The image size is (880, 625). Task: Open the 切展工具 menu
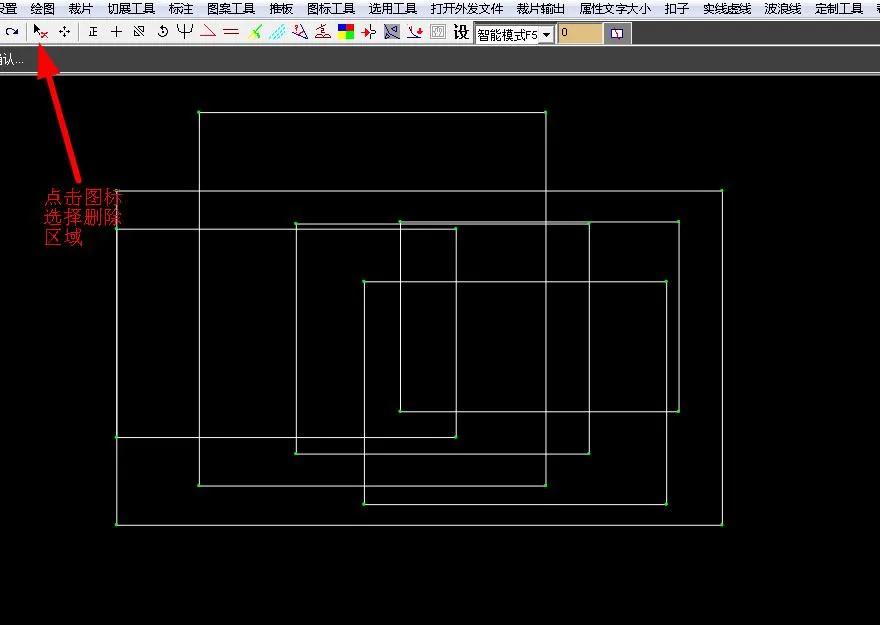(131, 8)
